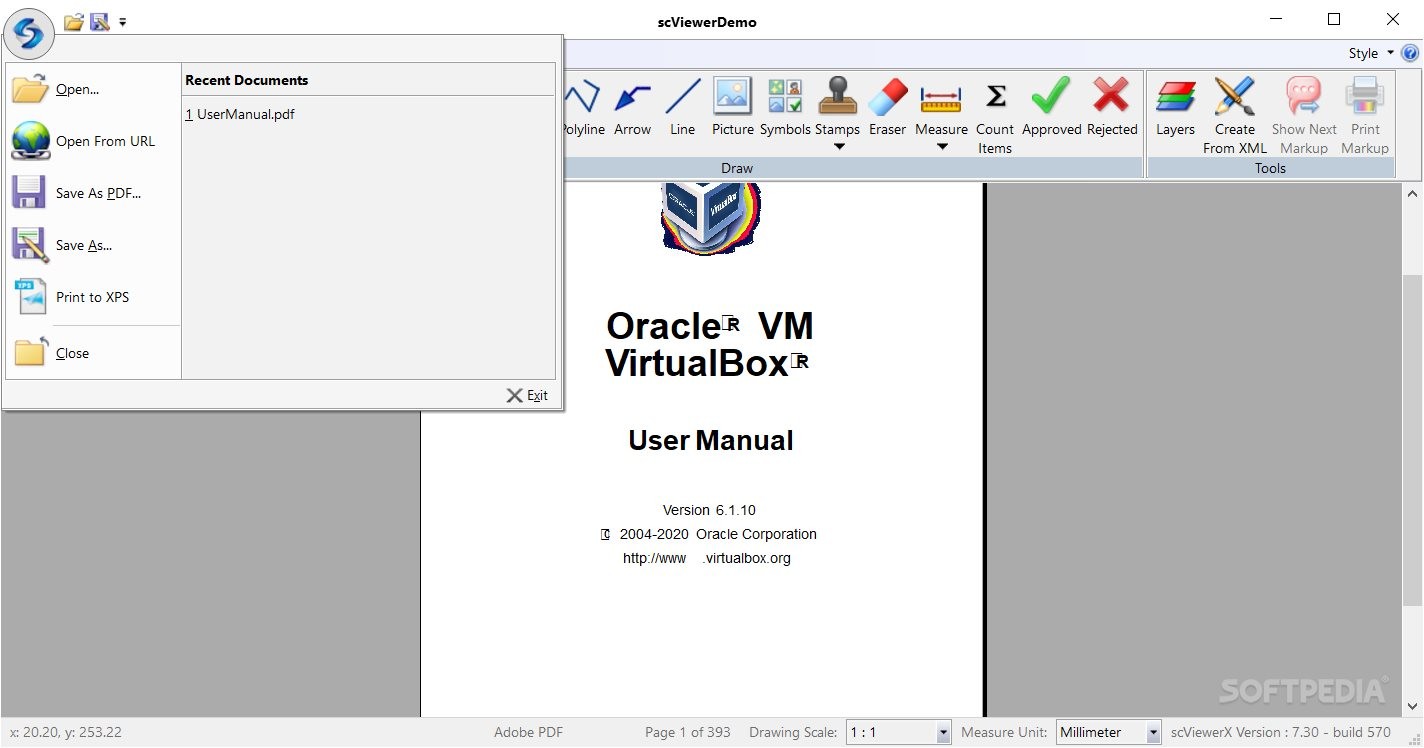Click the virtualbox.org URL on the page
Viewport: 1424px width, 748px height.
[x=707, y=558]
